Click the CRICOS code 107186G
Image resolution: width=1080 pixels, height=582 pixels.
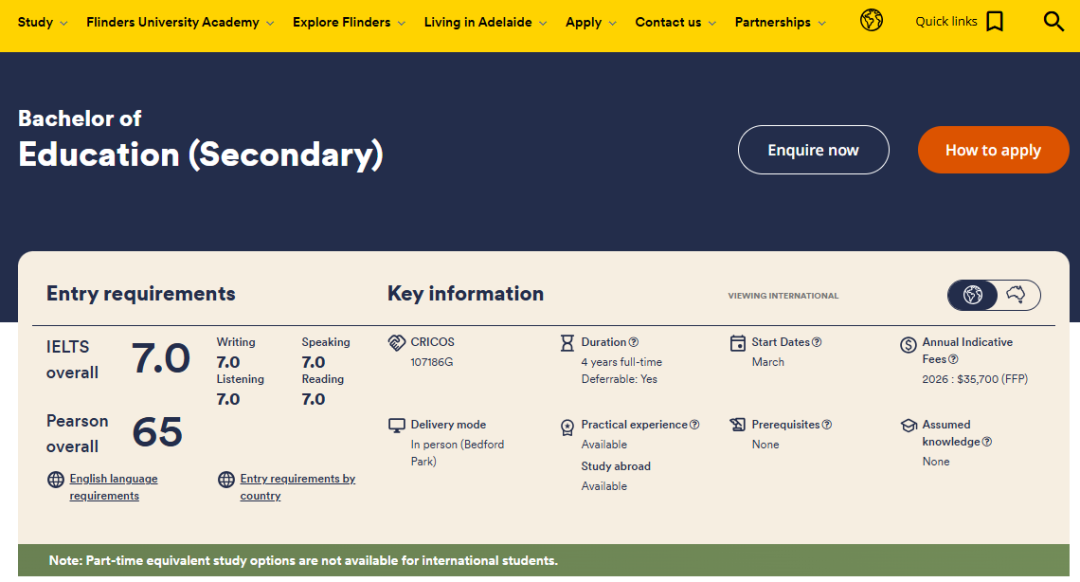click(432, 362)
